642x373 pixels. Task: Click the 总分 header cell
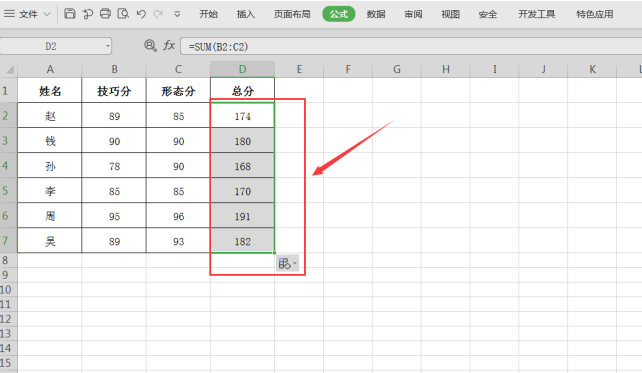click(x=242, y=90)
